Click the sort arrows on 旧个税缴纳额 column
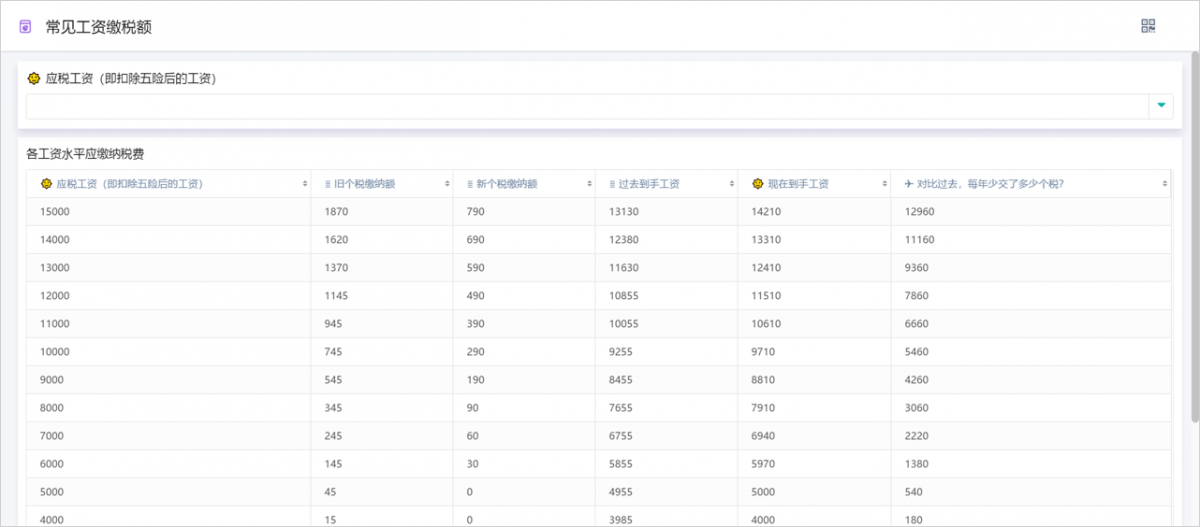This screenshot has width=1200, height=527. coord(447,184)
